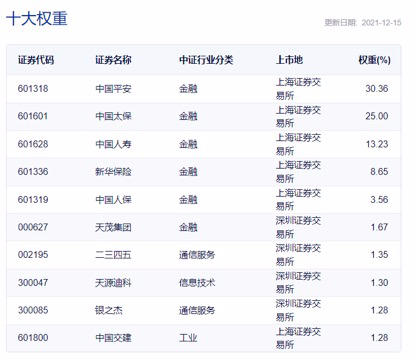The width and height of the screenshot is (418, 360).
Task: Select security name 中国平安
Action: tap(113, 89)
